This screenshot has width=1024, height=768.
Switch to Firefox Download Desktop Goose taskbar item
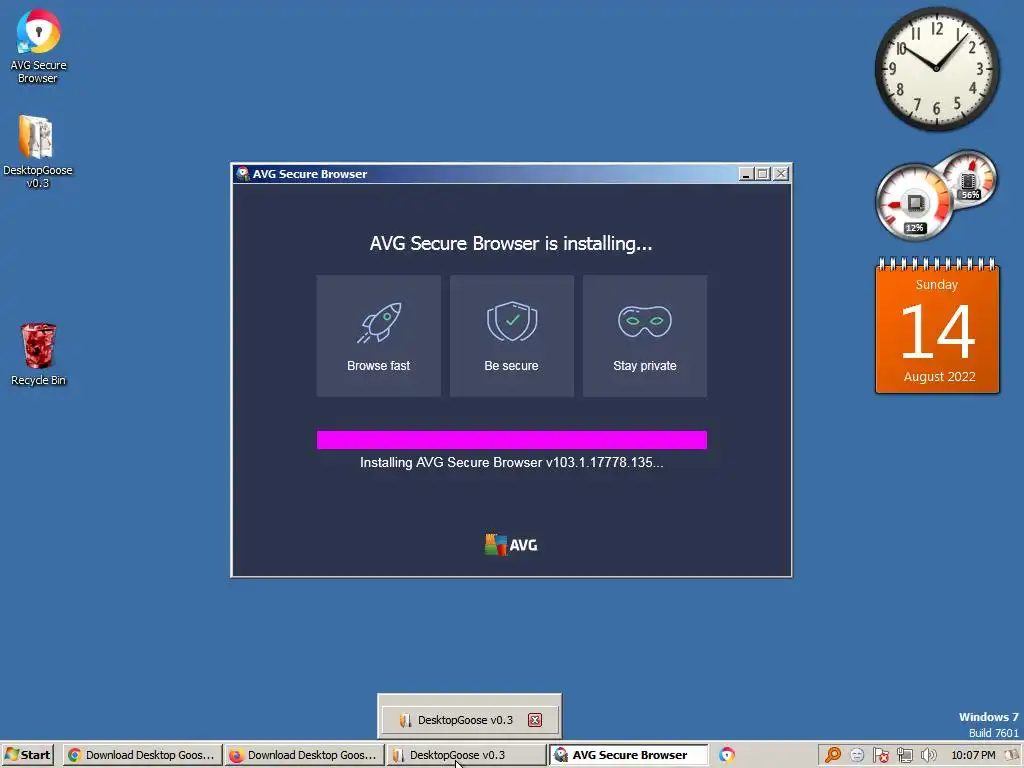tap(304, 755)
